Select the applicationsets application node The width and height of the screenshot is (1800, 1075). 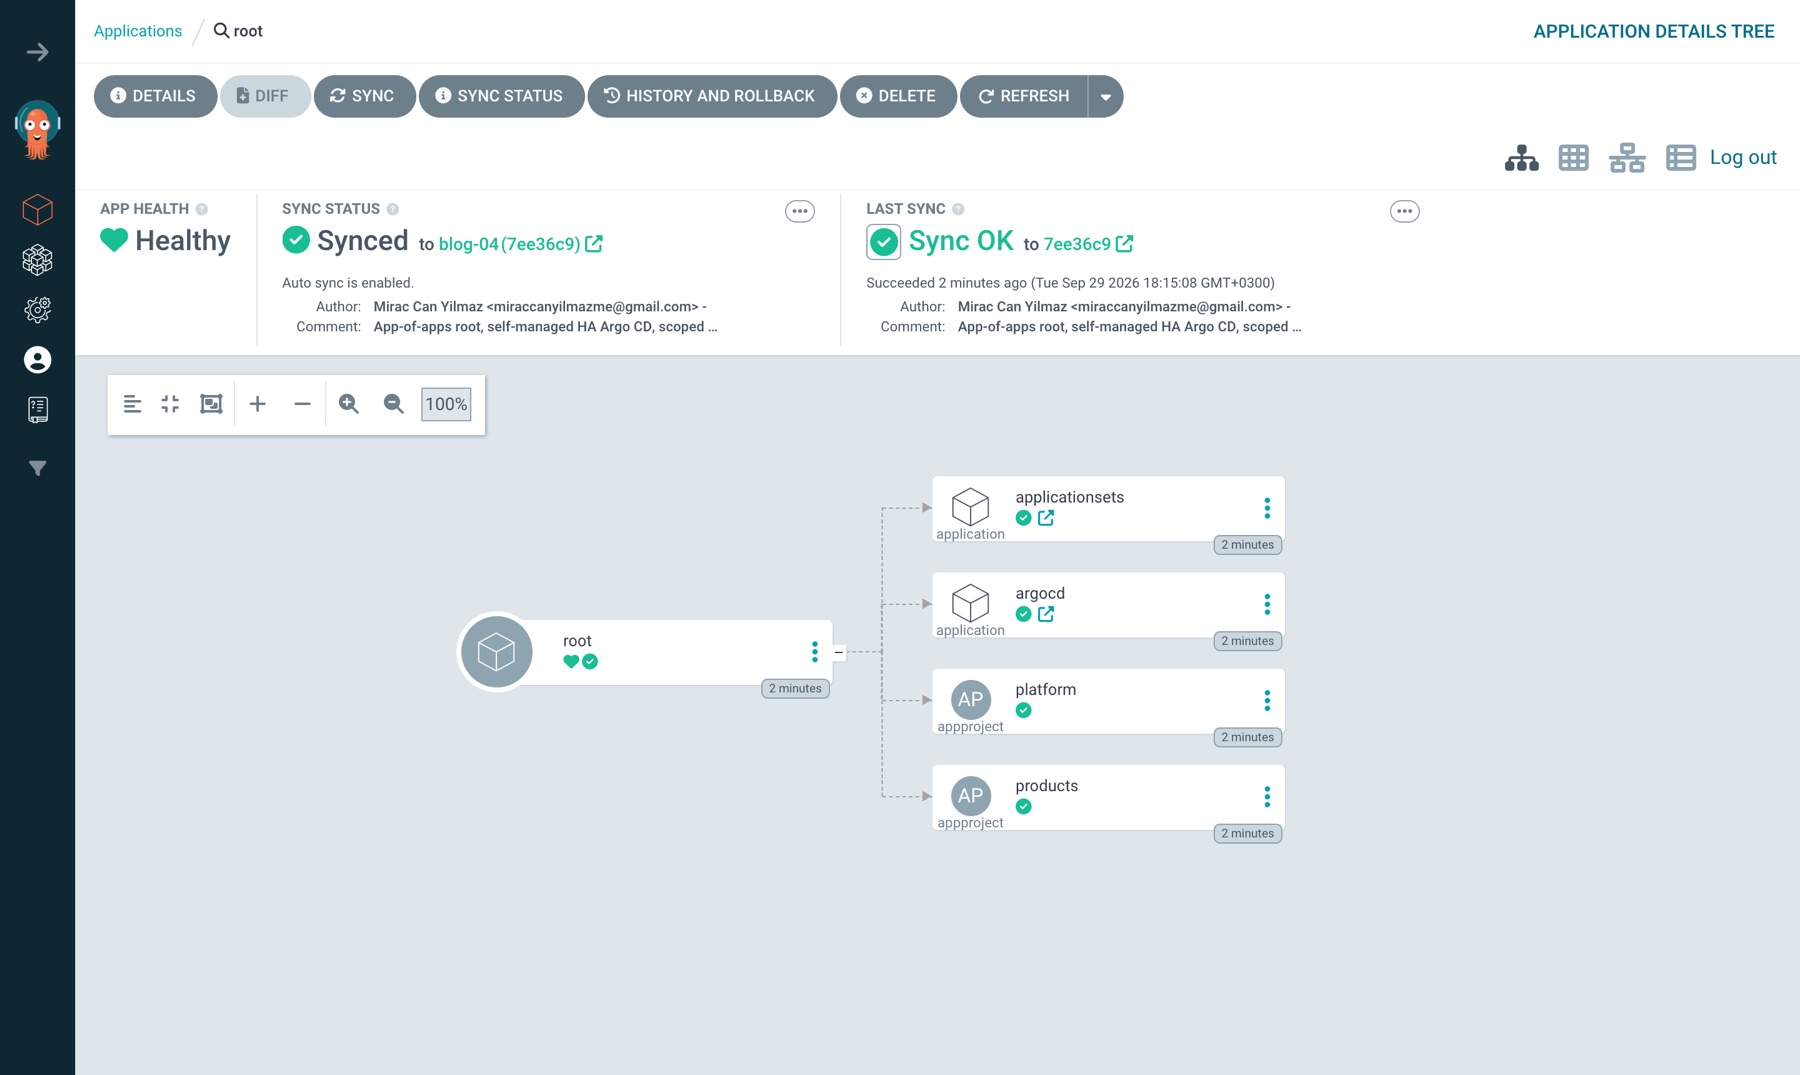(x=1108, y=509)
